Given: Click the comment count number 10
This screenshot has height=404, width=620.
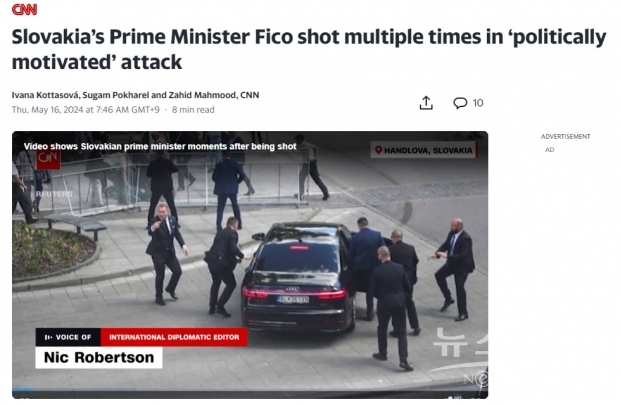Looking at the screenshot, I should pyautogui.click(x=478, y=103).
